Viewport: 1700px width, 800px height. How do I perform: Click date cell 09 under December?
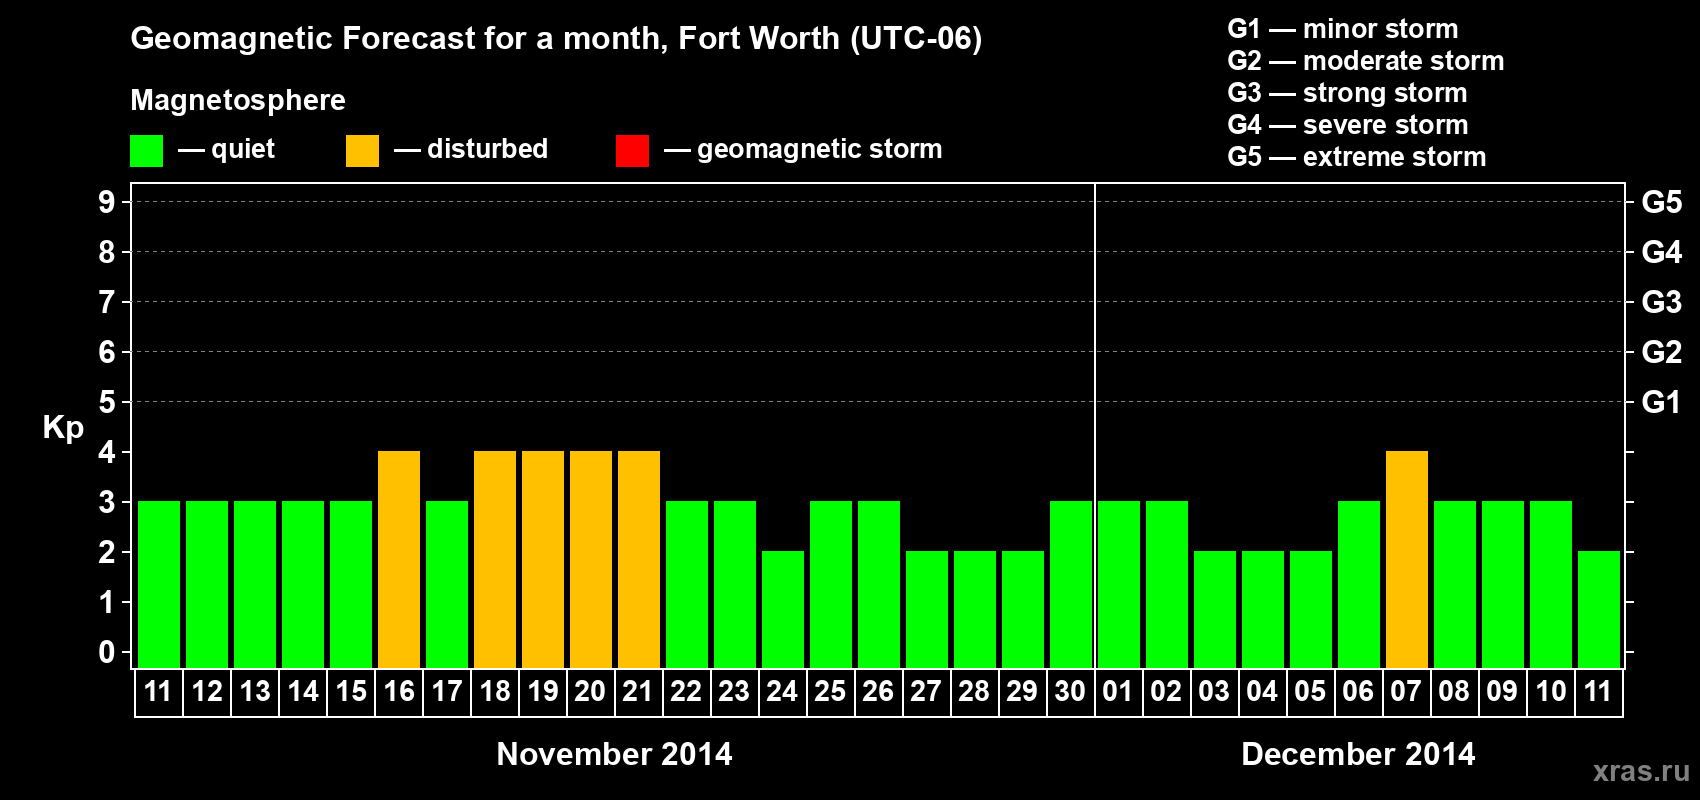coord(1503,692)
